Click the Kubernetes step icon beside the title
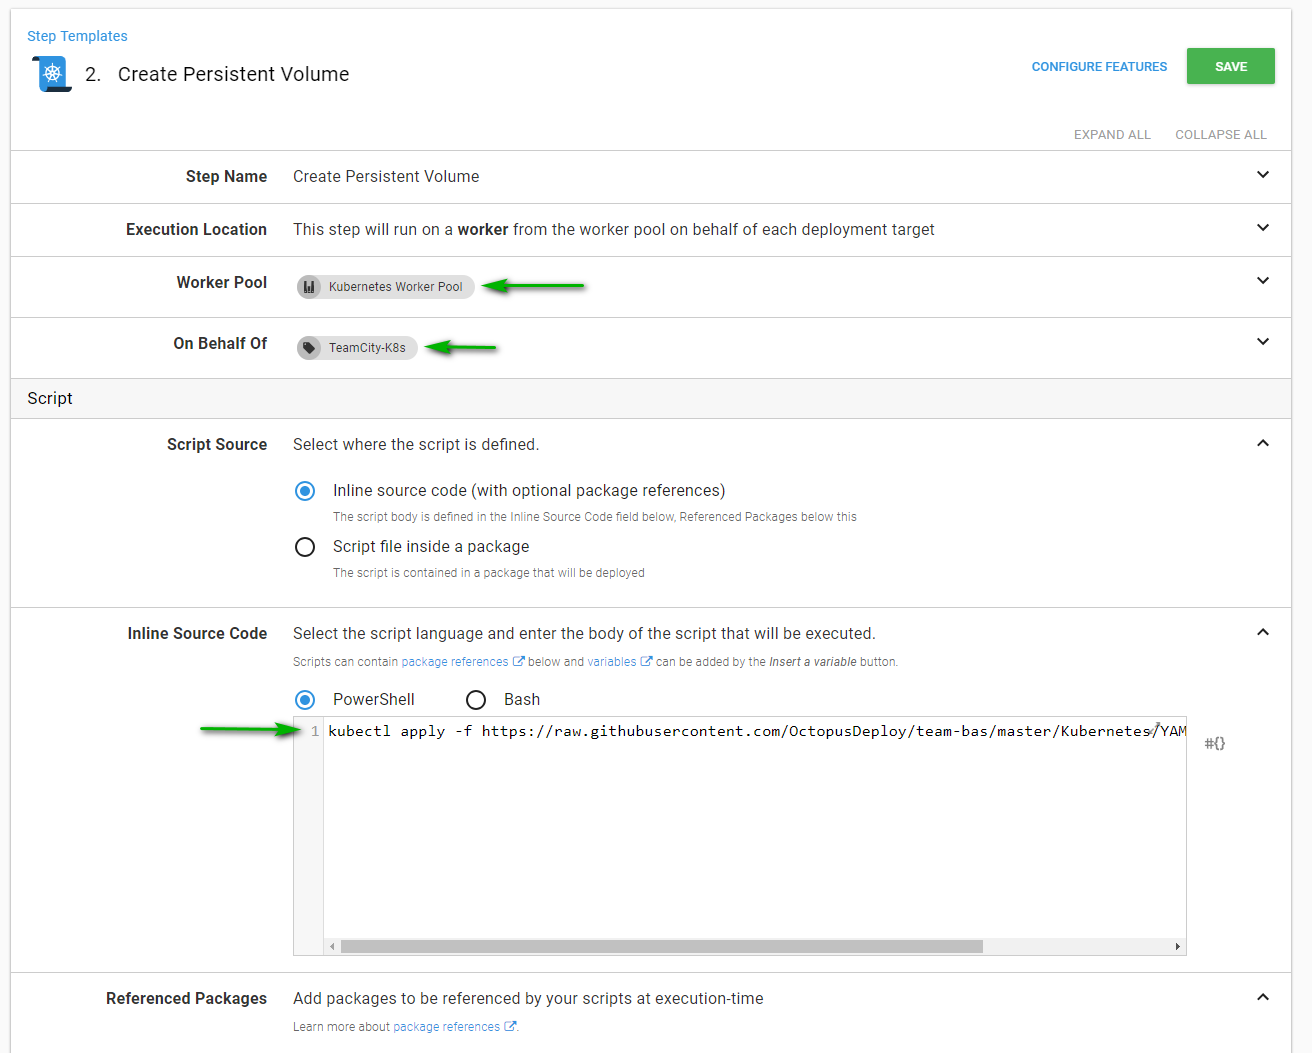This screenshot has width=1312, height=1053. [52, 74]
